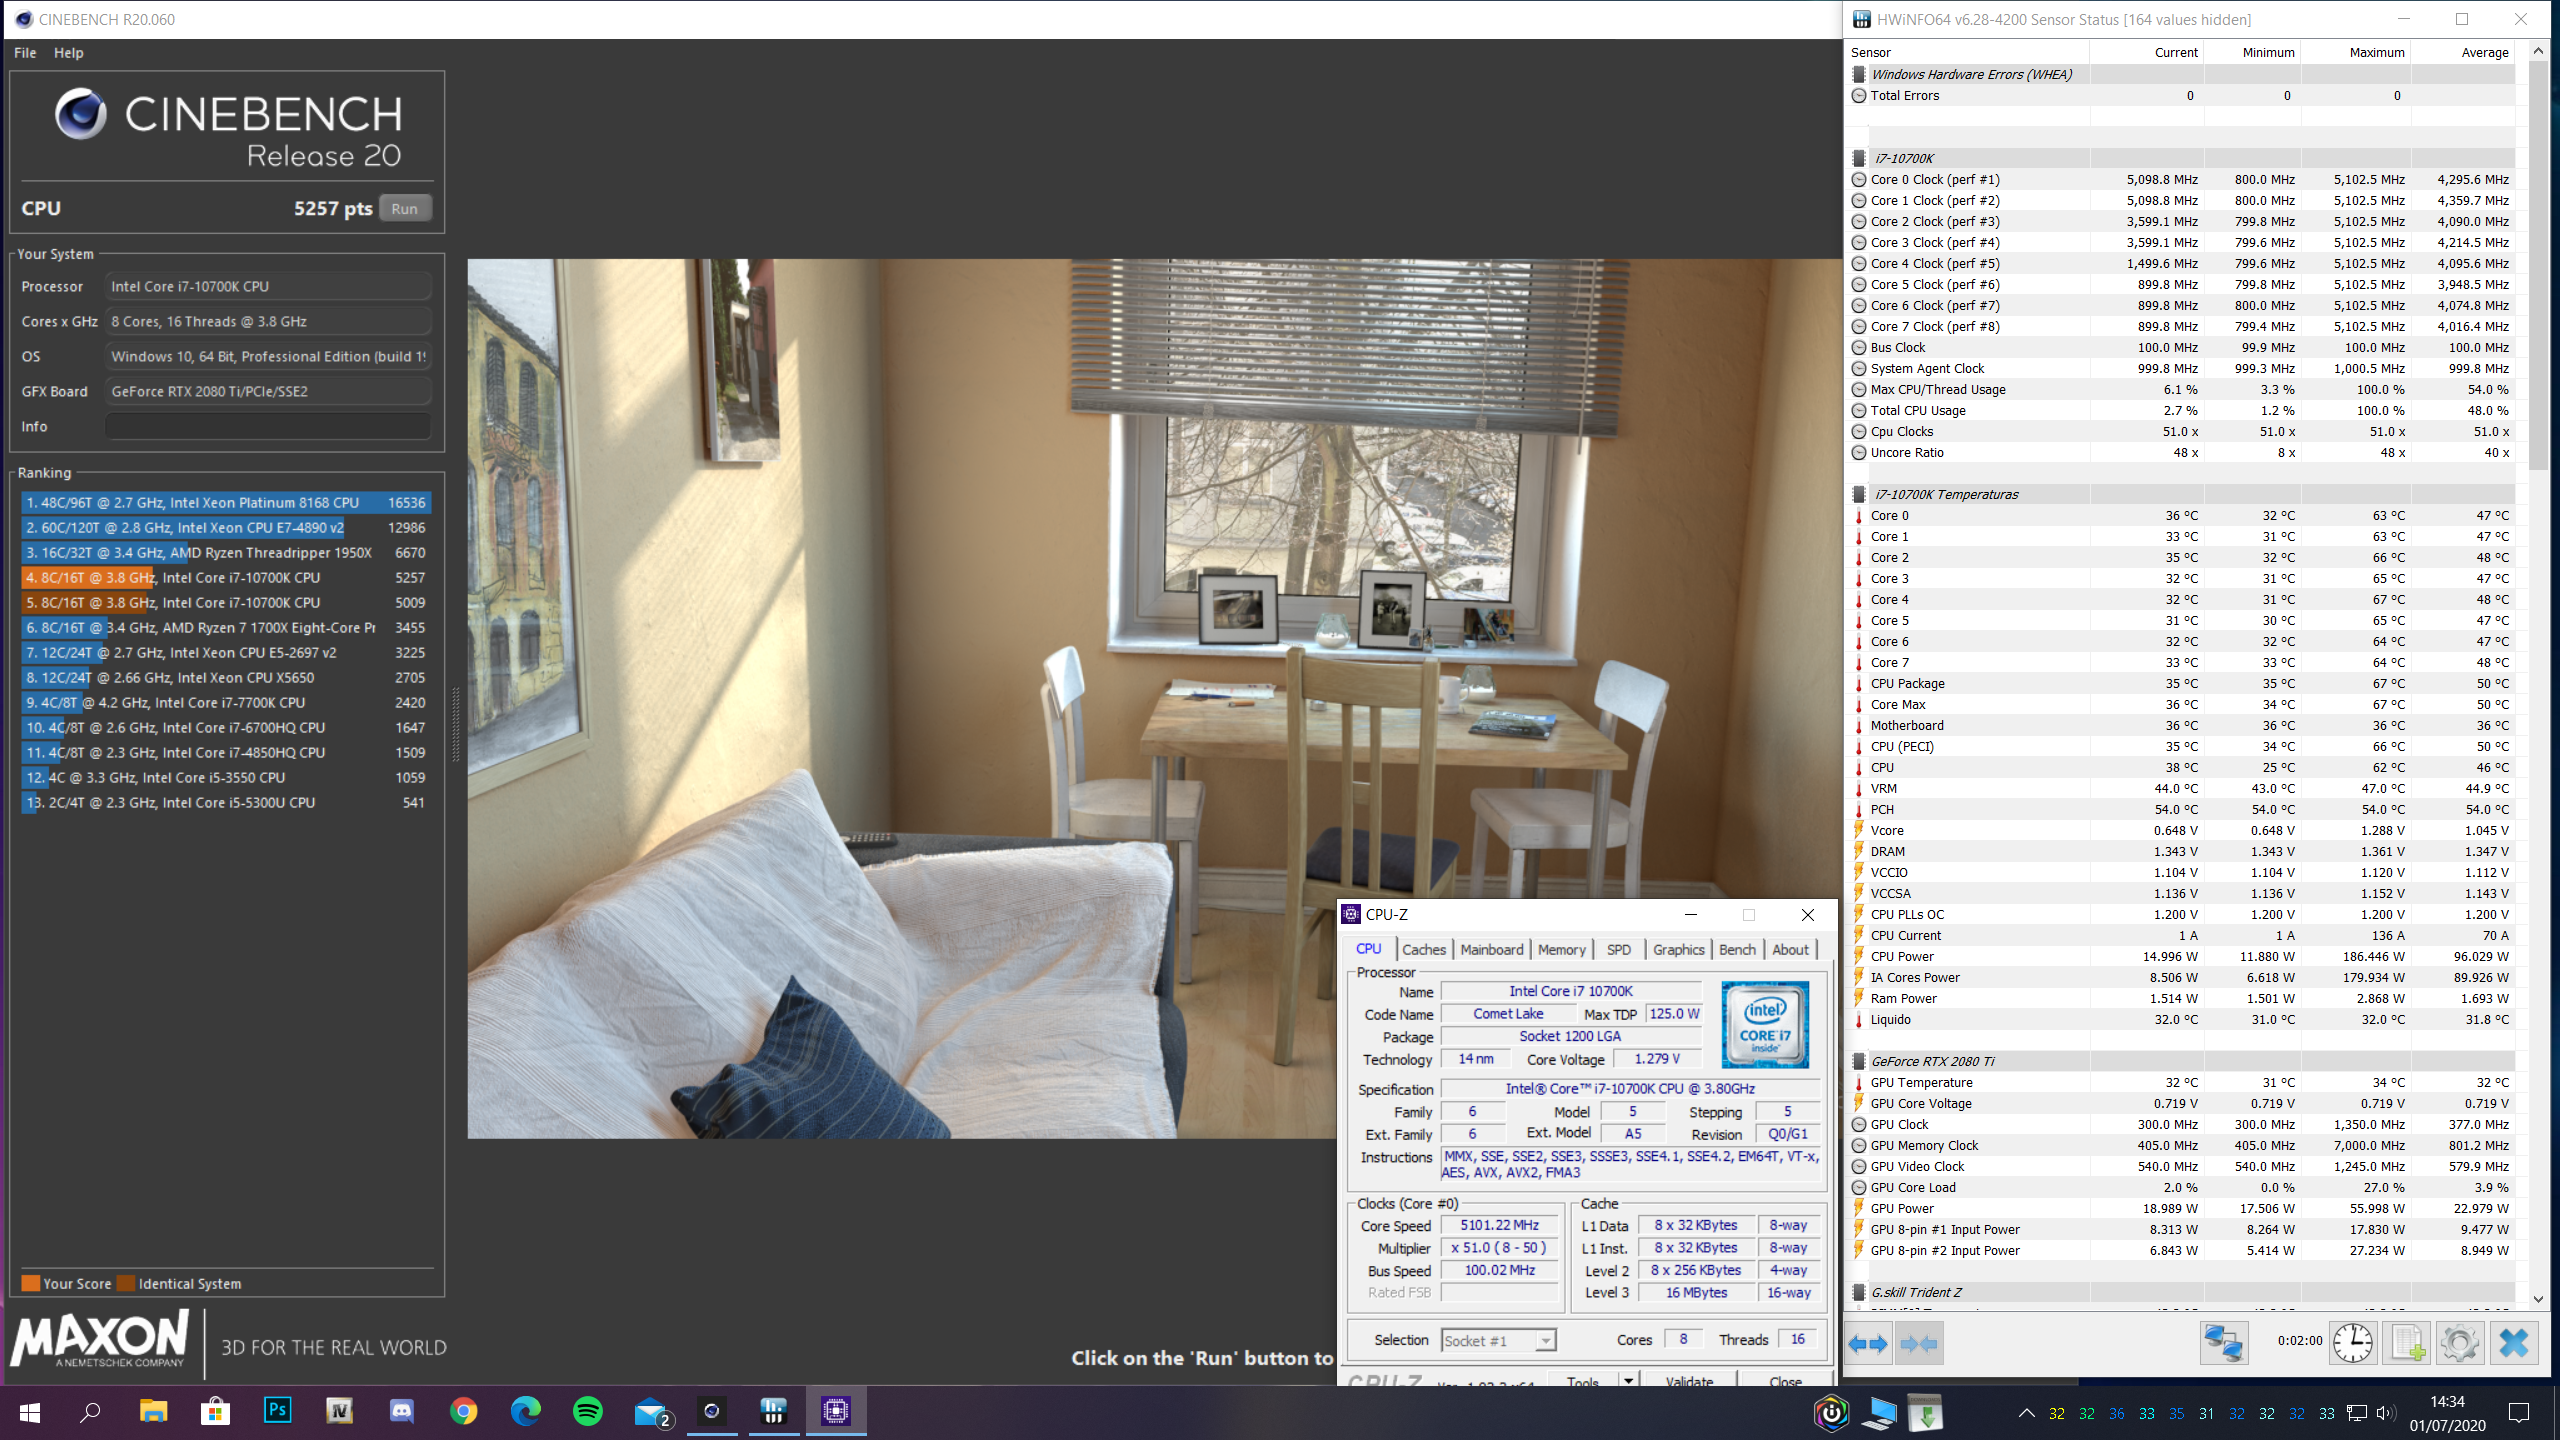
Task: Open Google Chrome from the taskbar
Action: click(x=464, y=1411)
